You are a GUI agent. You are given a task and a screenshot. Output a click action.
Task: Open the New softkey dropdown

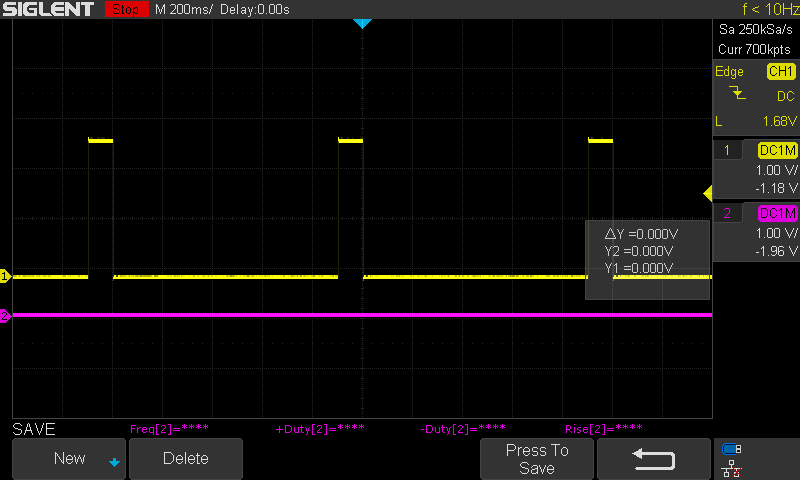point(69,459)
